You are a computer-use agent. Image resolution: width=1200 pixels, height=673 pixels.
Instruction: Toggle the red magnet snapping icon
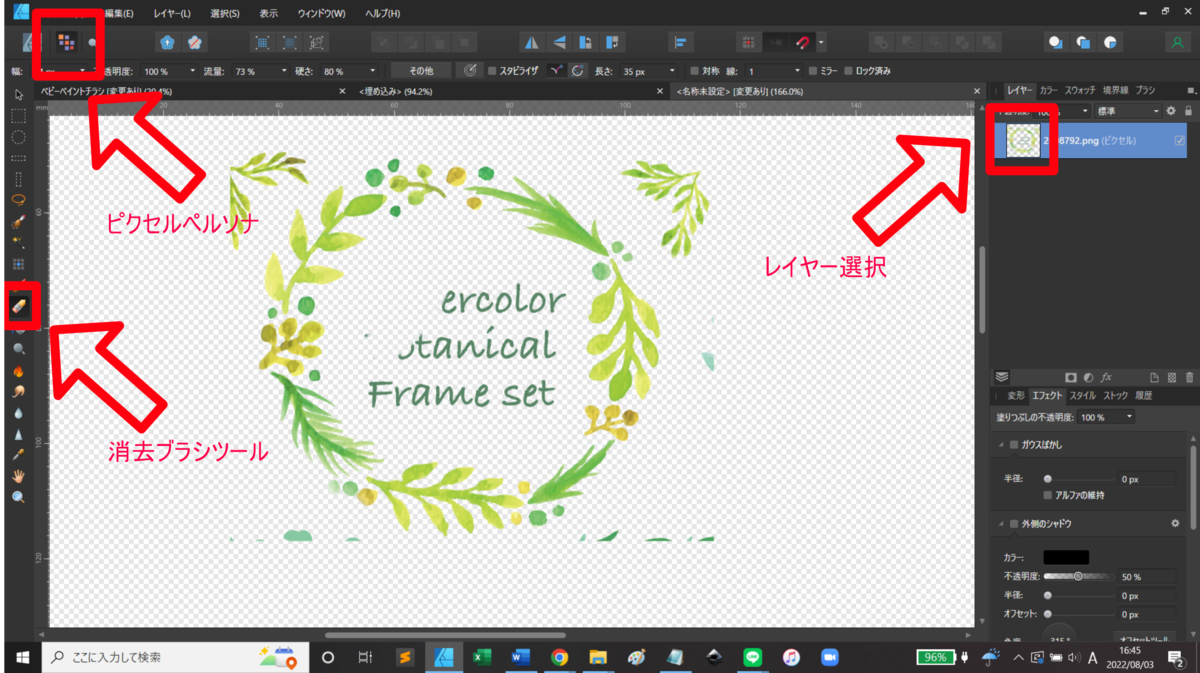pyautogui.click(x=803, y=43)
